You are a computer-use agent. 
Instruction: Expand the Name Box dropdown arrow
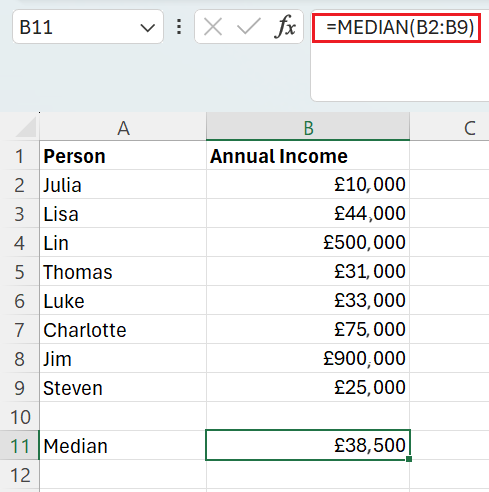[x=148, y=27]
